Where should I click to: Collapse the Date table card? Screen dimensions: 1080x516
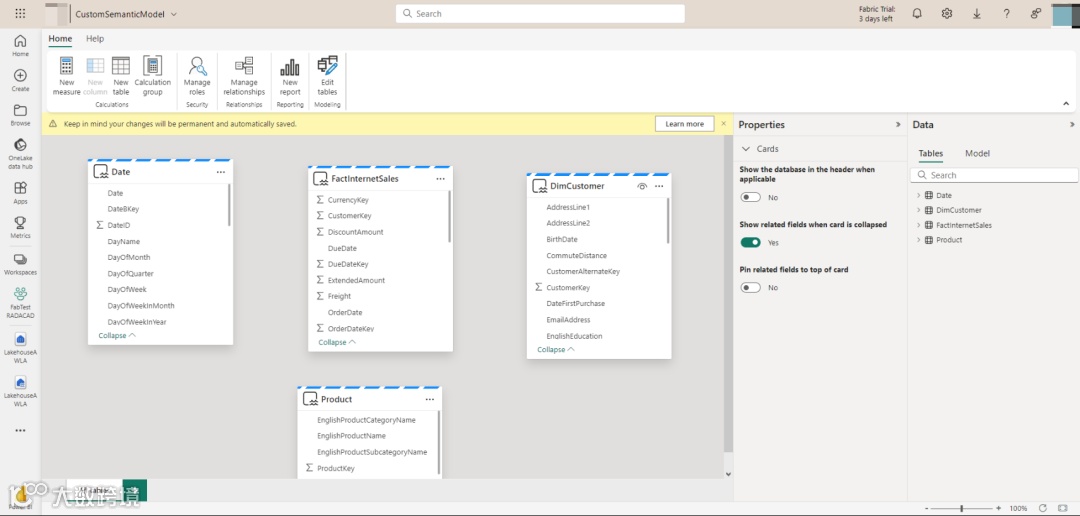[117, 336]
